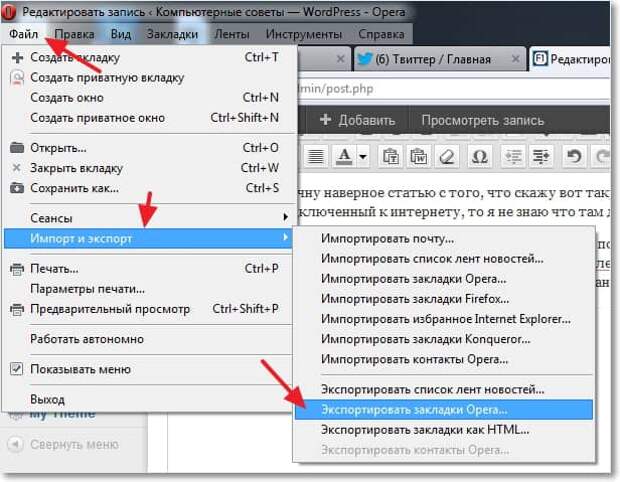Click the eraser remove formatting icon
The width and height of the screenshot is (620, 482).
point(447,157)
